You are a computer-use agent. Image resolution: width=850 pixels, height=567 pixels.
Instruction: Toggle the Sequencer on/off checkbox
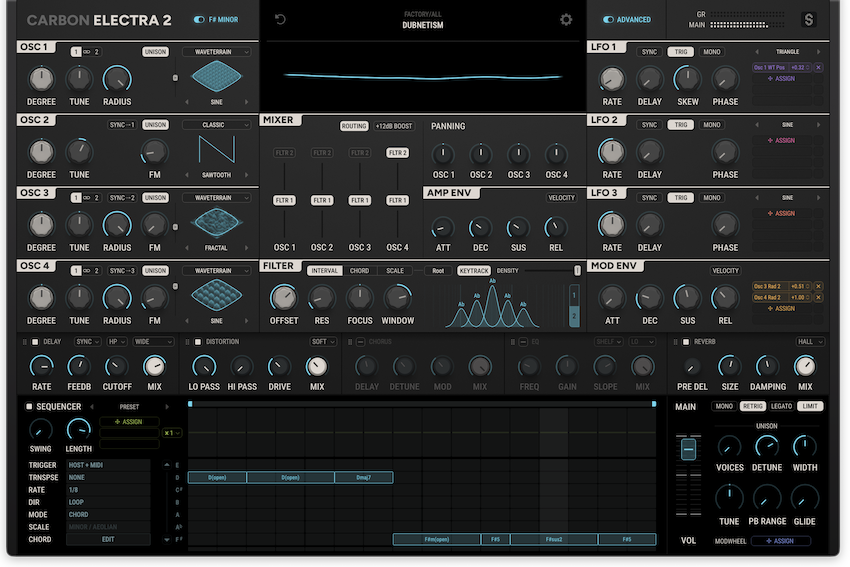pyautogui.click(x=29, y=407)
